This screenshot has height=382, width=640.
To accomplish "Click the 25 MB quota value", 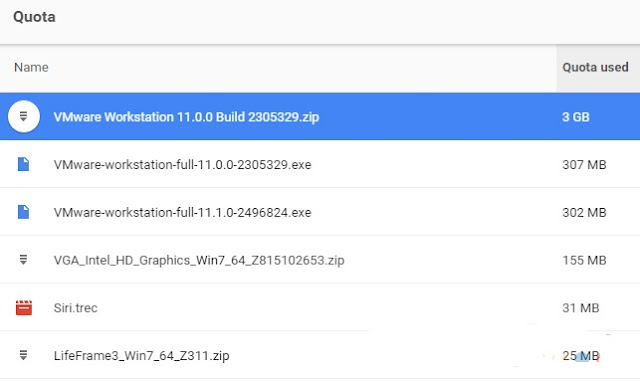I will point(580,355).
